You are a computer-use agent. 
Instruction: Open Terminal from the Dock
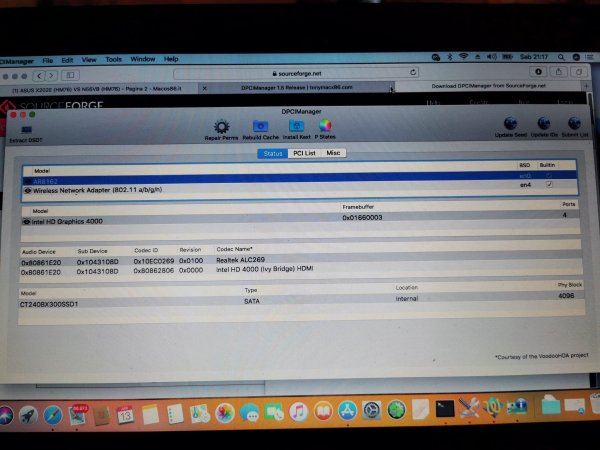tap(445, 409)
